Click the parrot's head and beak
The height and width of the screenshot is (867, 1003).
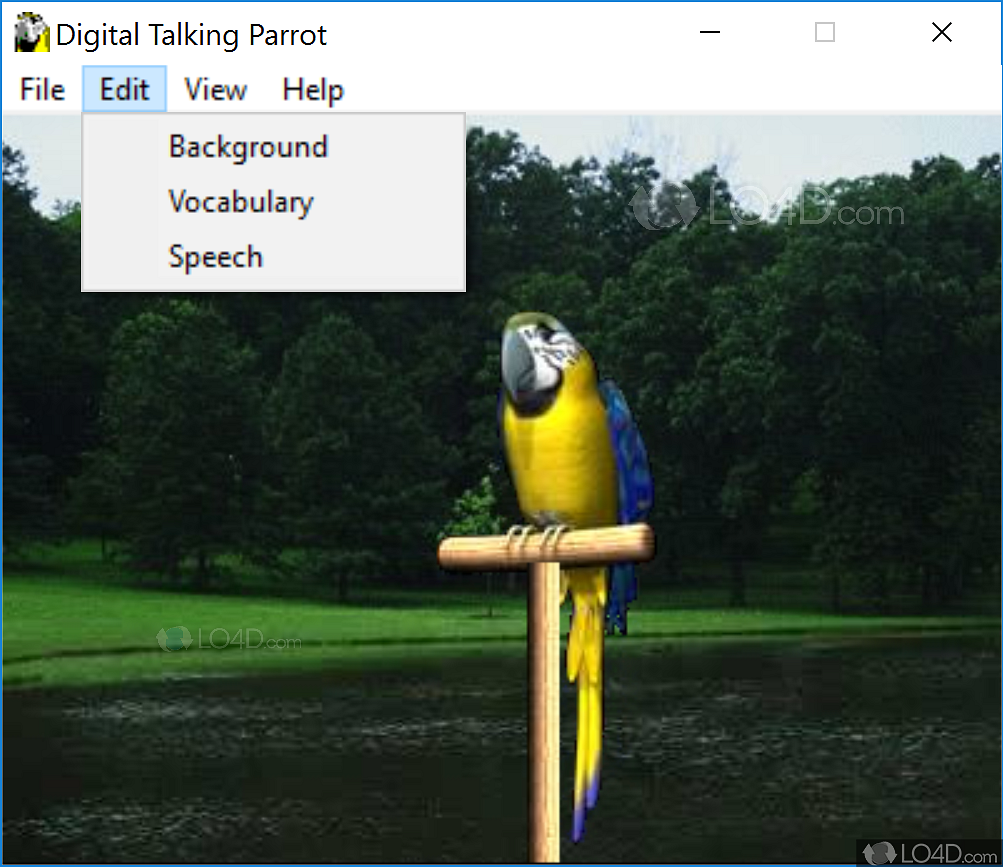click(x=535, y=355)
